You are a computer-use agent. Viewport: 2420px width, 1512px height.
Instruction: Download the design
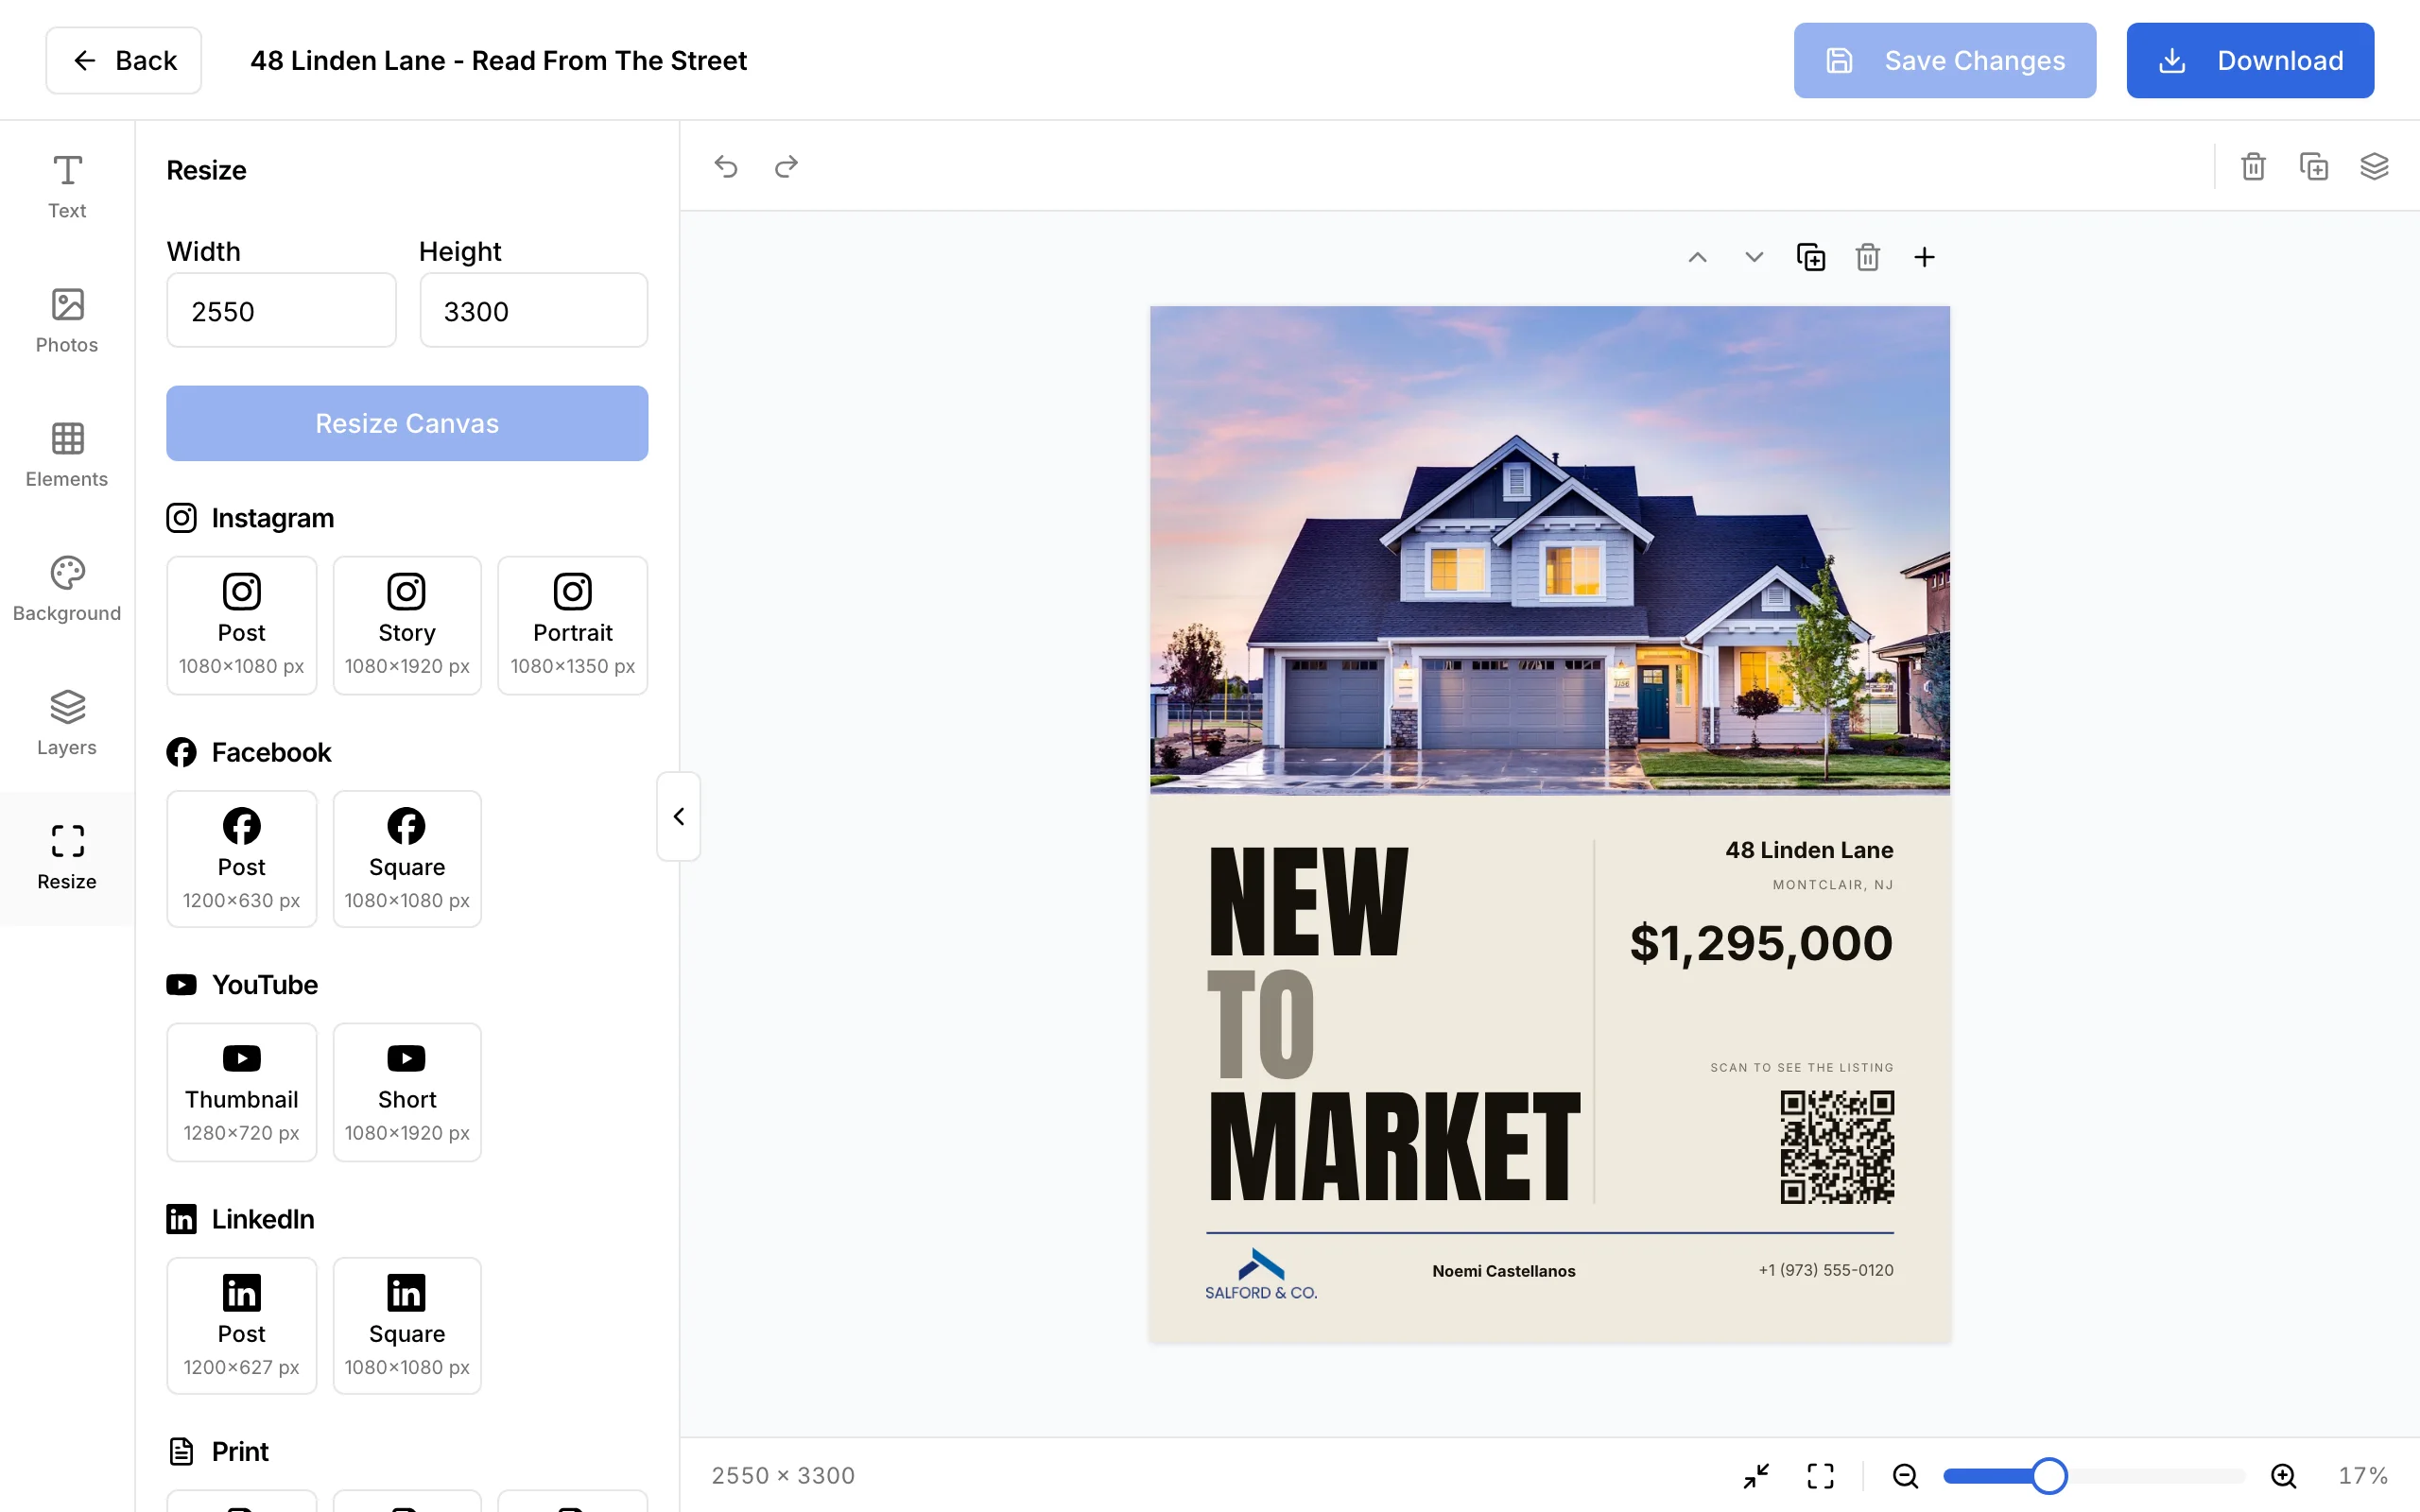[2250, 60]
